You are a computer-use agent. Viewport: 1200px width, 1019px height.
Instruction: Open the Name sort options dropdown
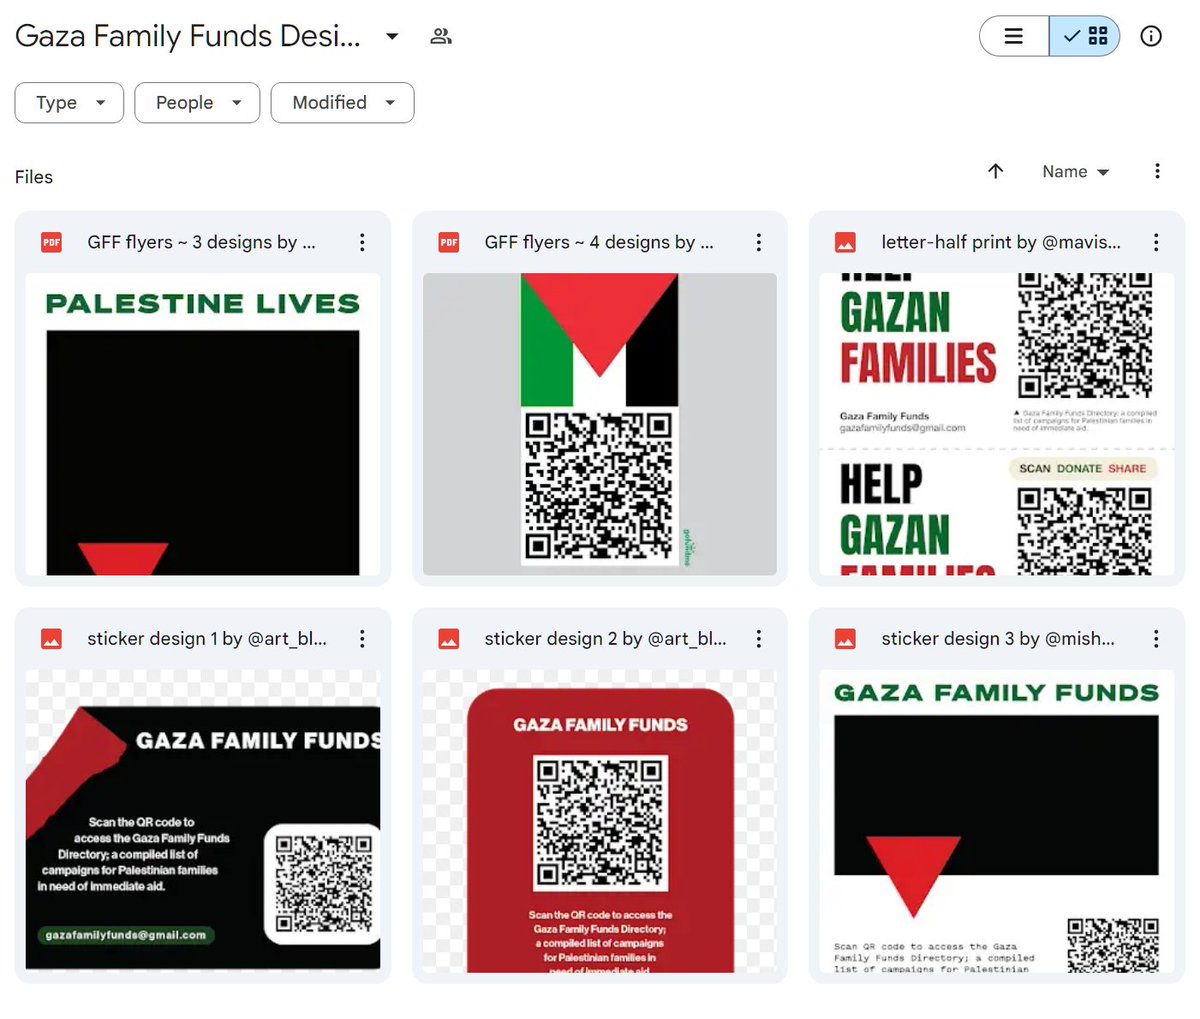1076,172
